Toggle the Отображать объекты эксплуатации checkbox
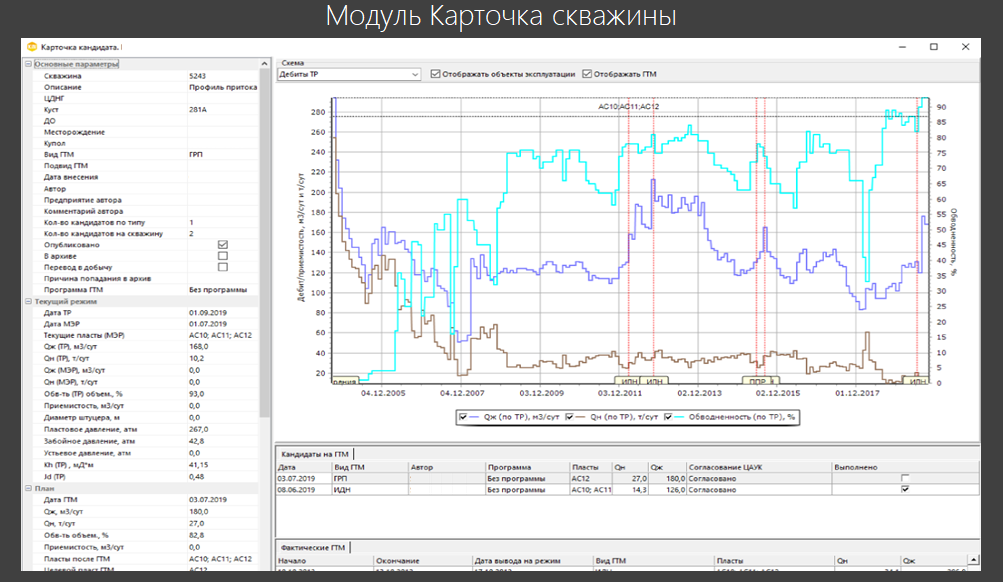Screen dimensions: 1003x582 pyautogui.click(x=436, y=74)
